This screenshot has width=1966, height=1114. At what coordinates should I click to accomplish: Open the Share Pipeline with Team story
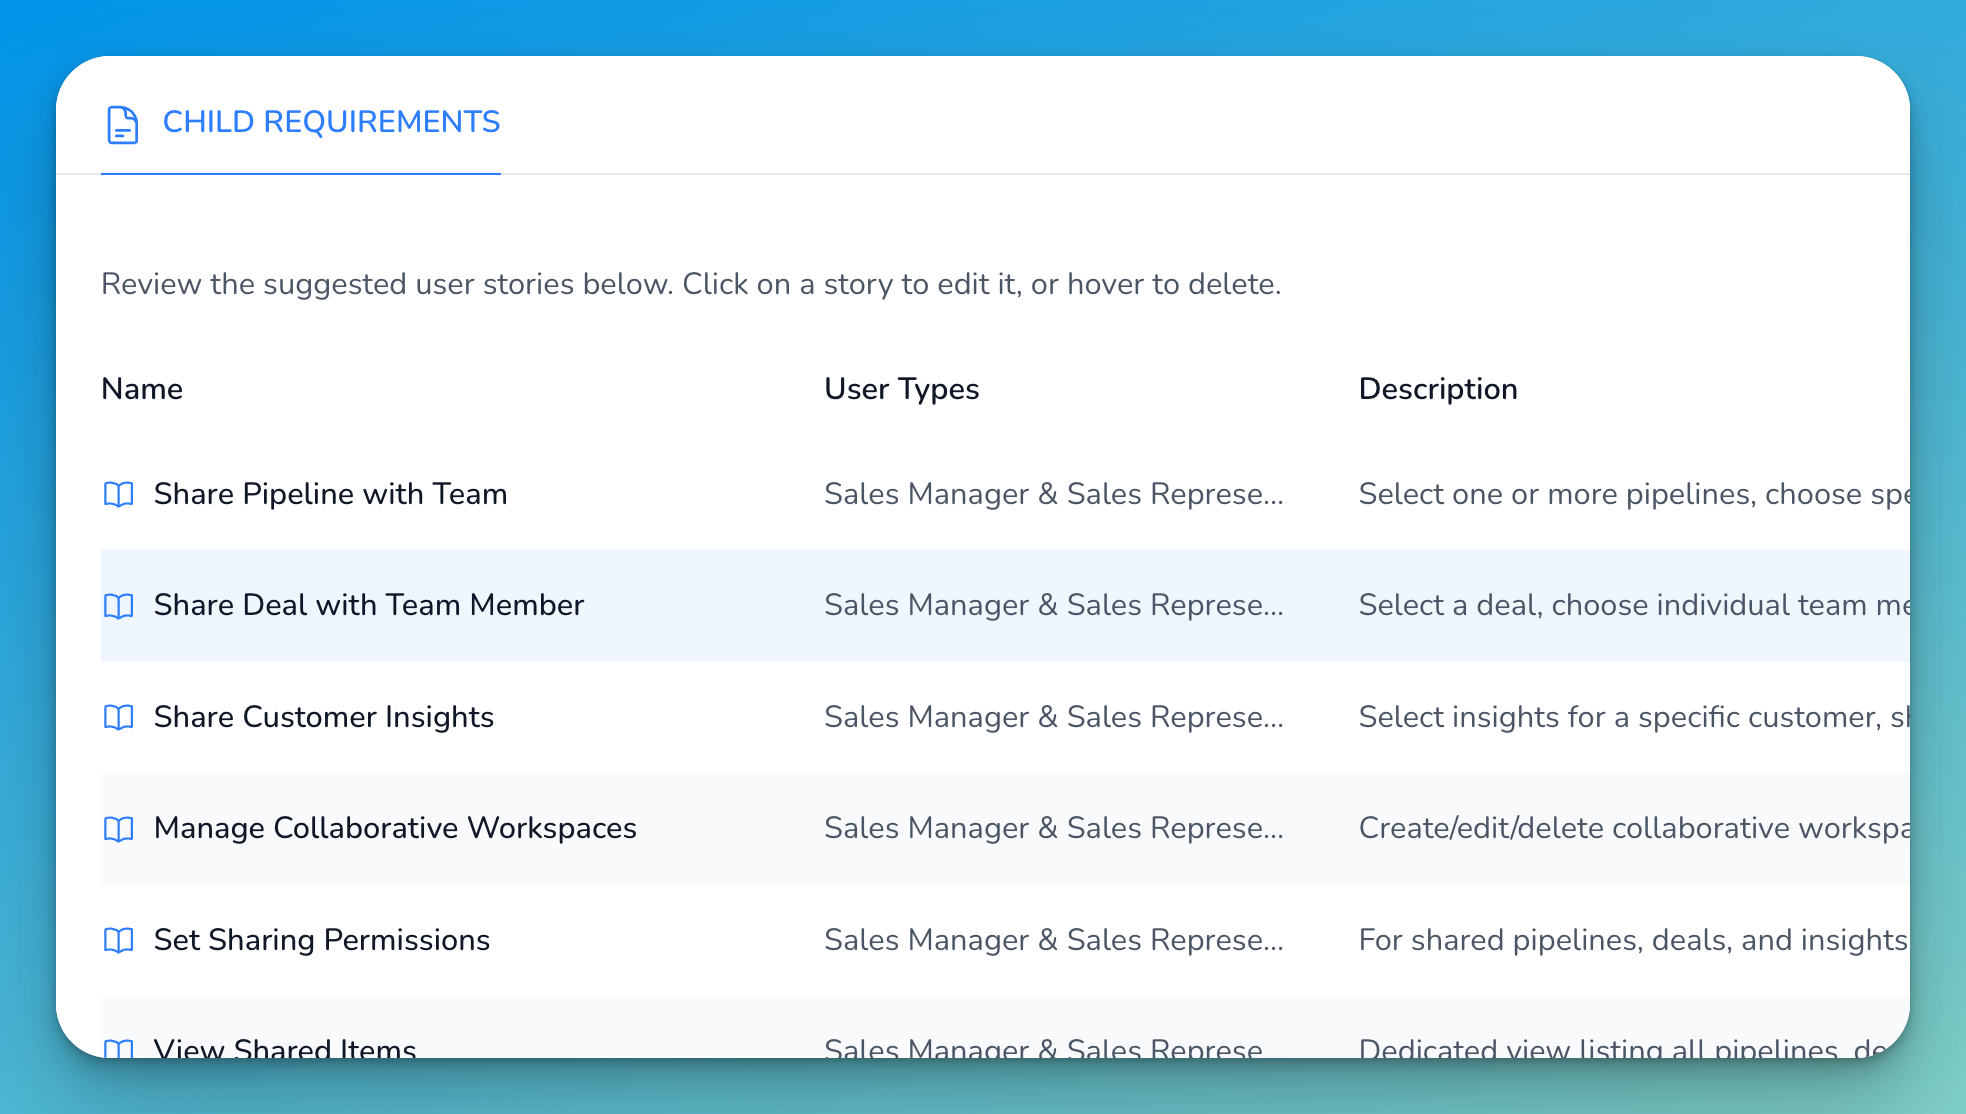point(330,494)
